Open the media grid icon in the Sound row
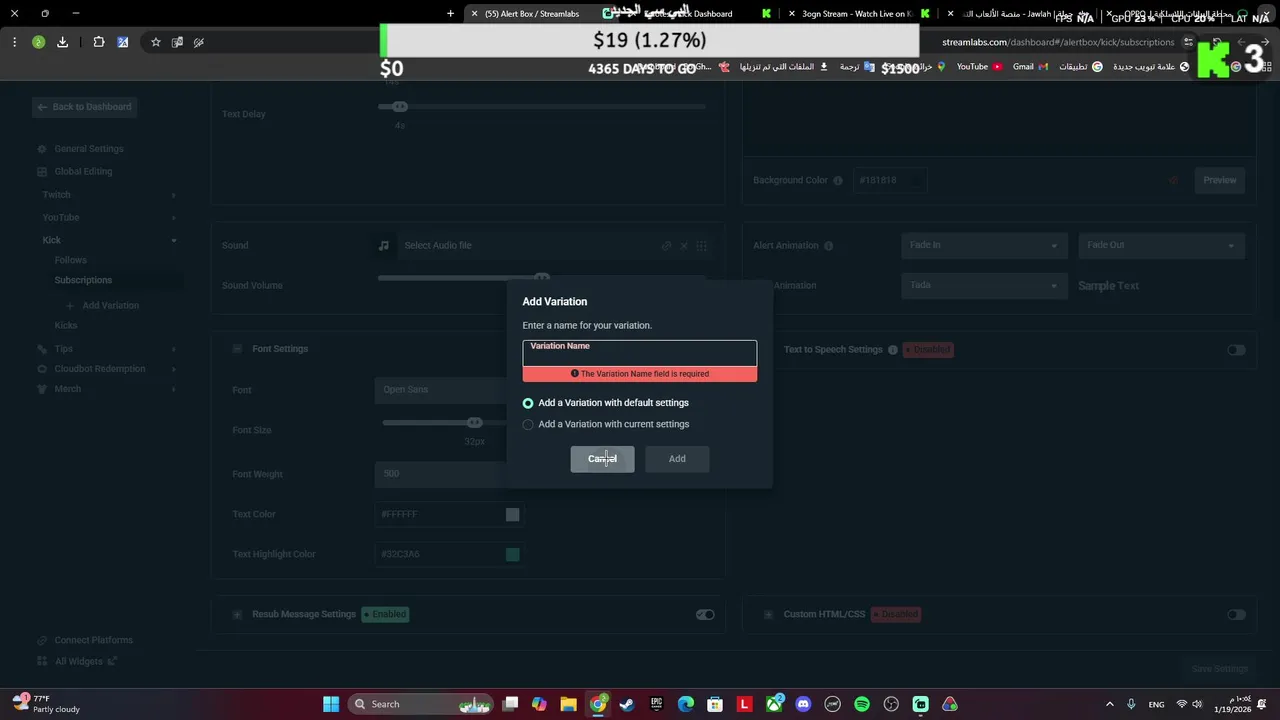 coord(702,246)
